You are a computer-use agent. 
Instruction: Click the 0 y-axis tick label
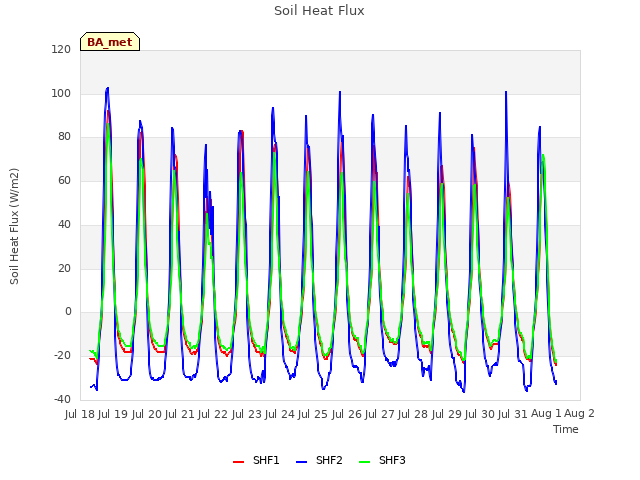(68, 312)
